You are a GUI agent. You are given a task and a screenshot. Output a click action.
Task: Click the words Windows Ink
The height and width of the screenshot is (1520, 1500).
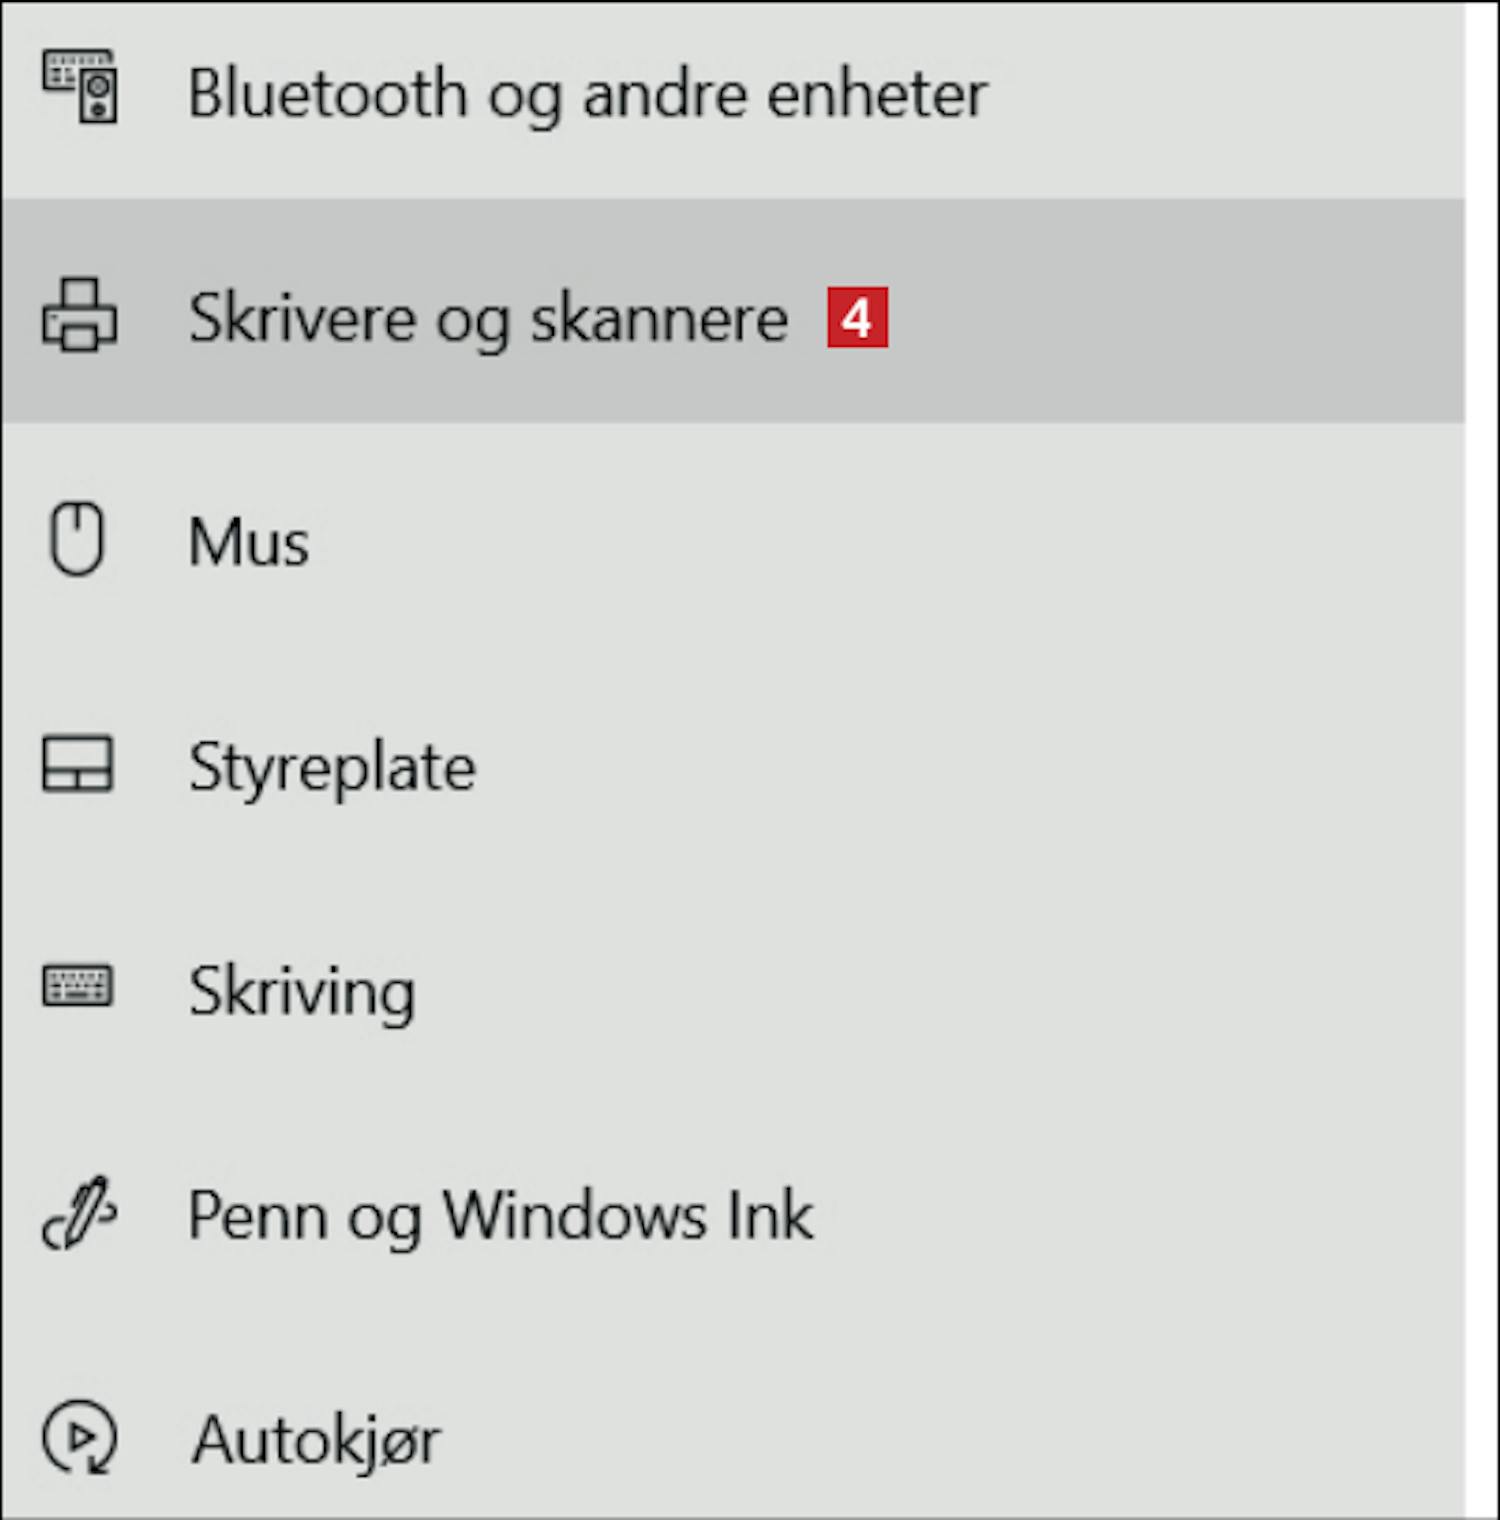click(x=628, y=1215)
